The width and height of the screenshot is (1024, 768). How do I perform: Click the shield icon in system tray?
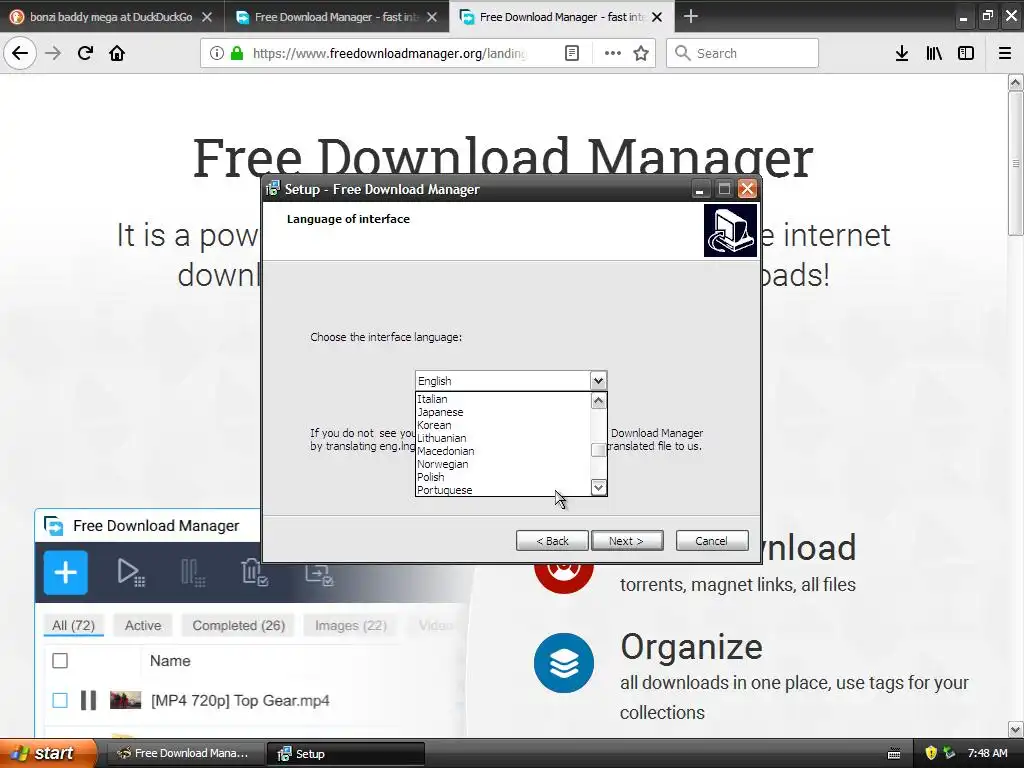coord(931,753)
